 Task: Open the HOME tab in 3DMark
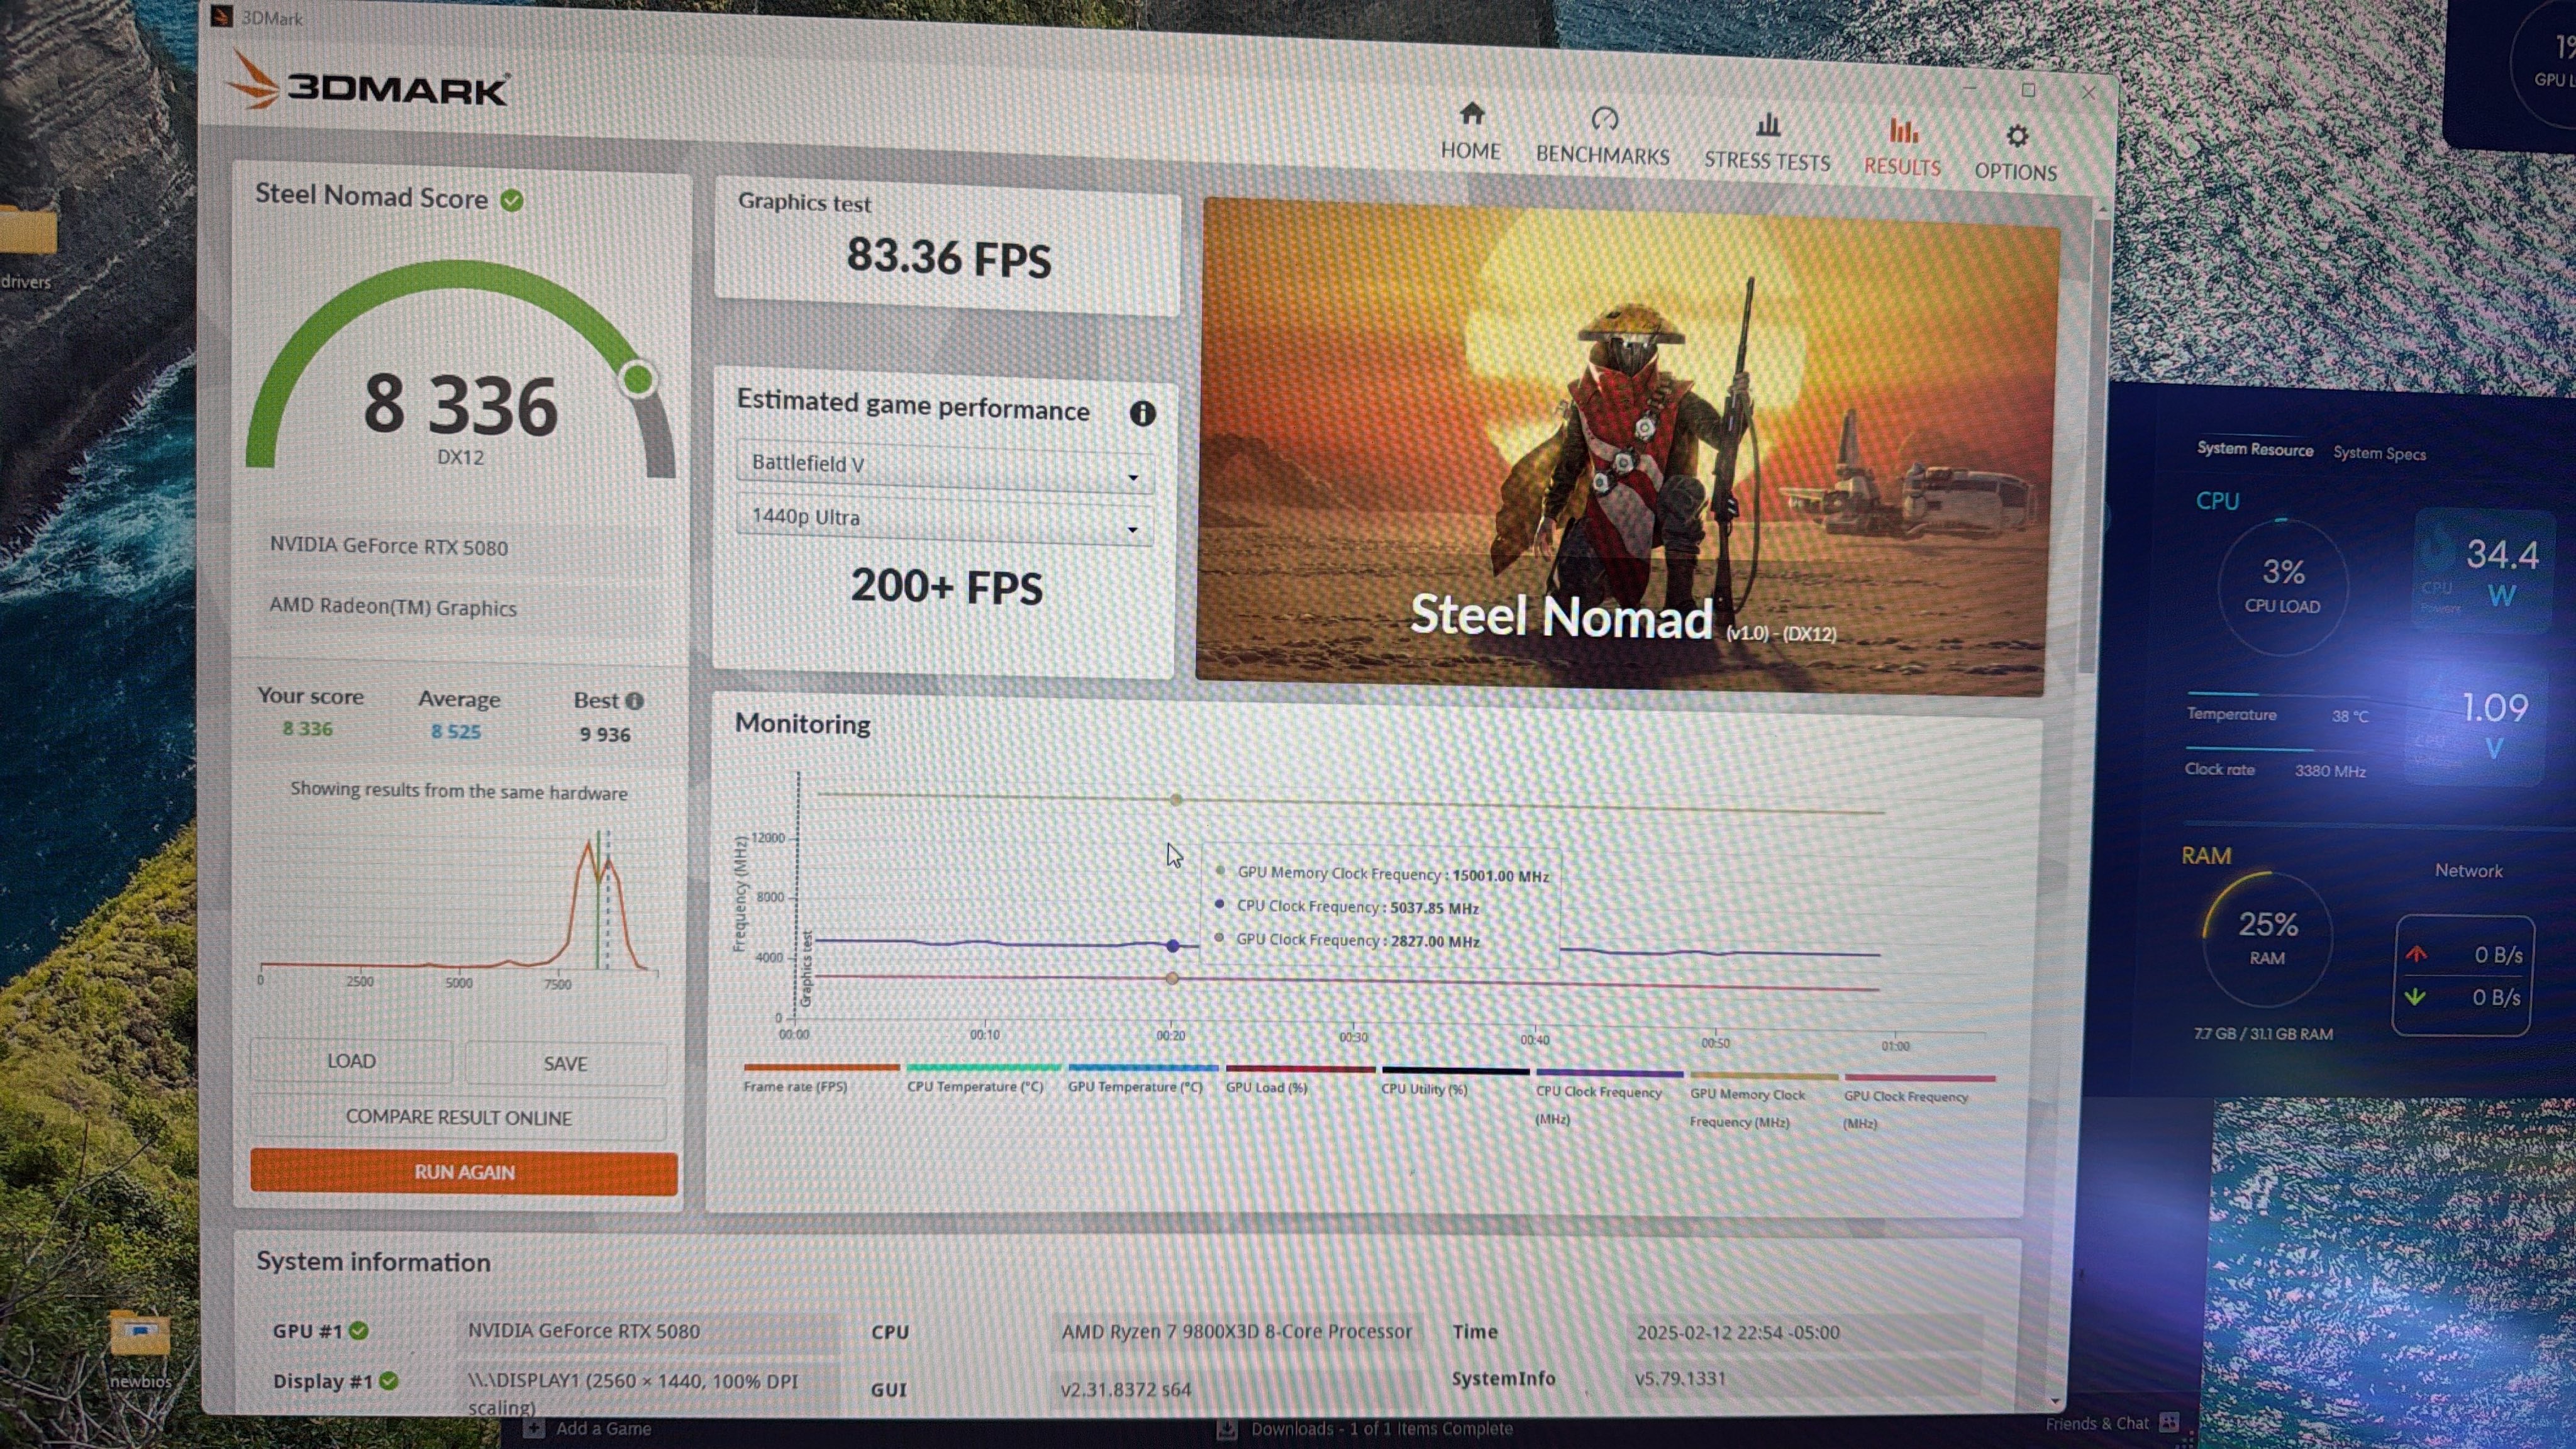click(1470, 131)
